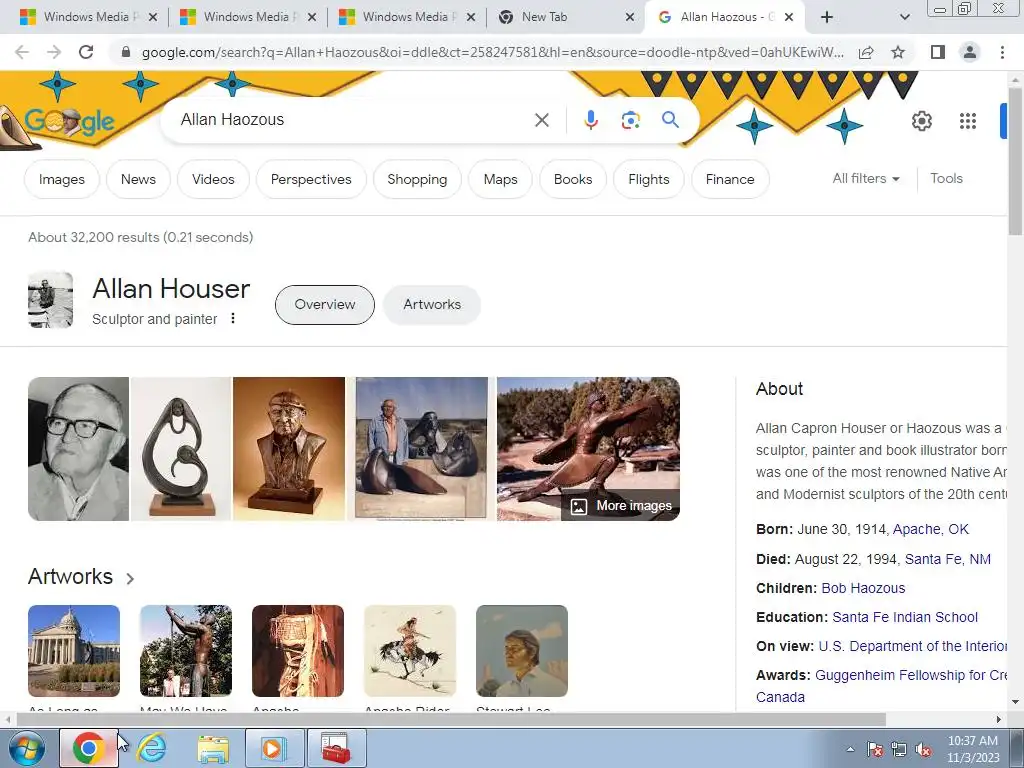Viewport: 1024px width, 768px height.
Task: Open the Chrome three-dot menu
Action: point(1002,52)
